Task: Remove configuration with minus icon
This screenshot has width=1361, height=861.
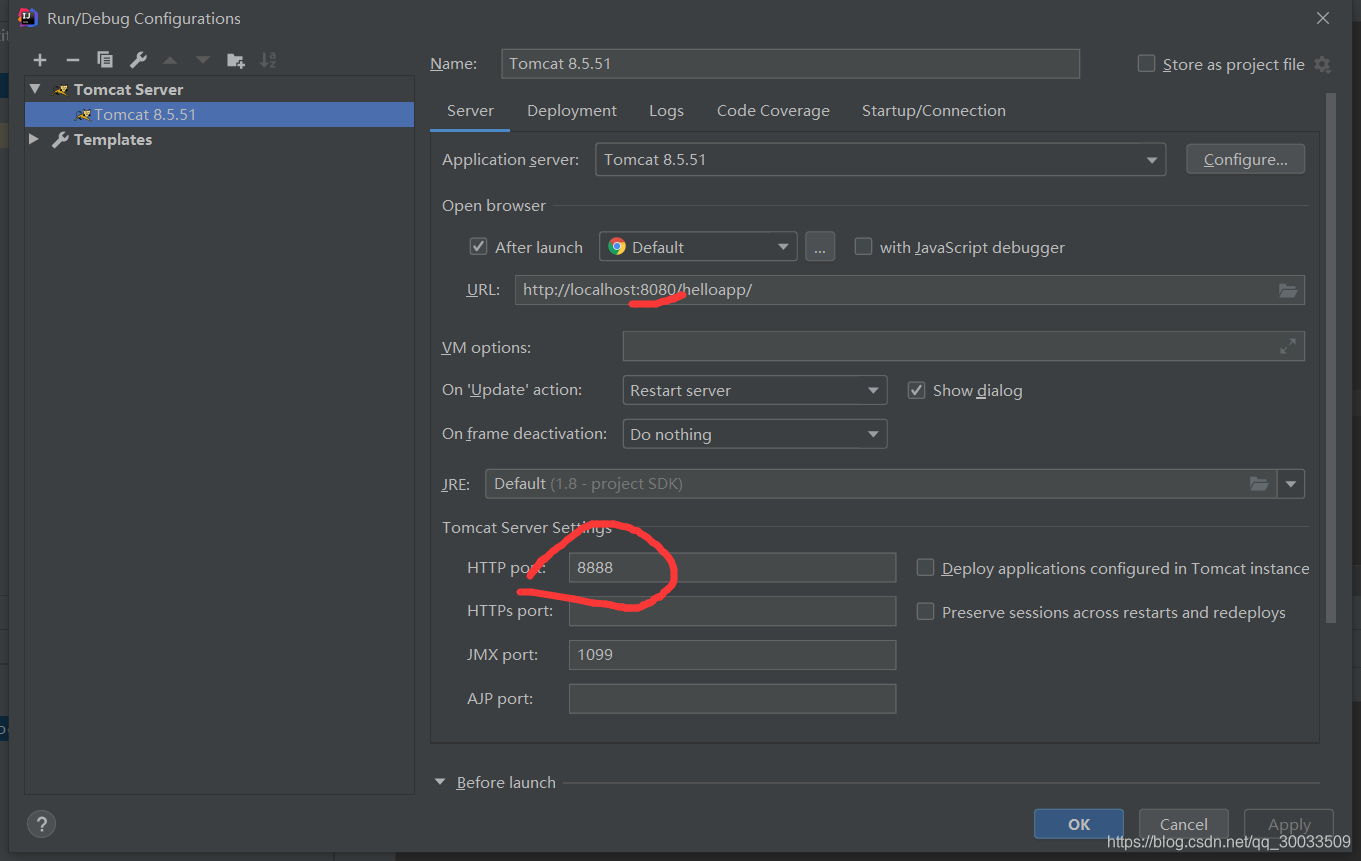Action: 72,60
